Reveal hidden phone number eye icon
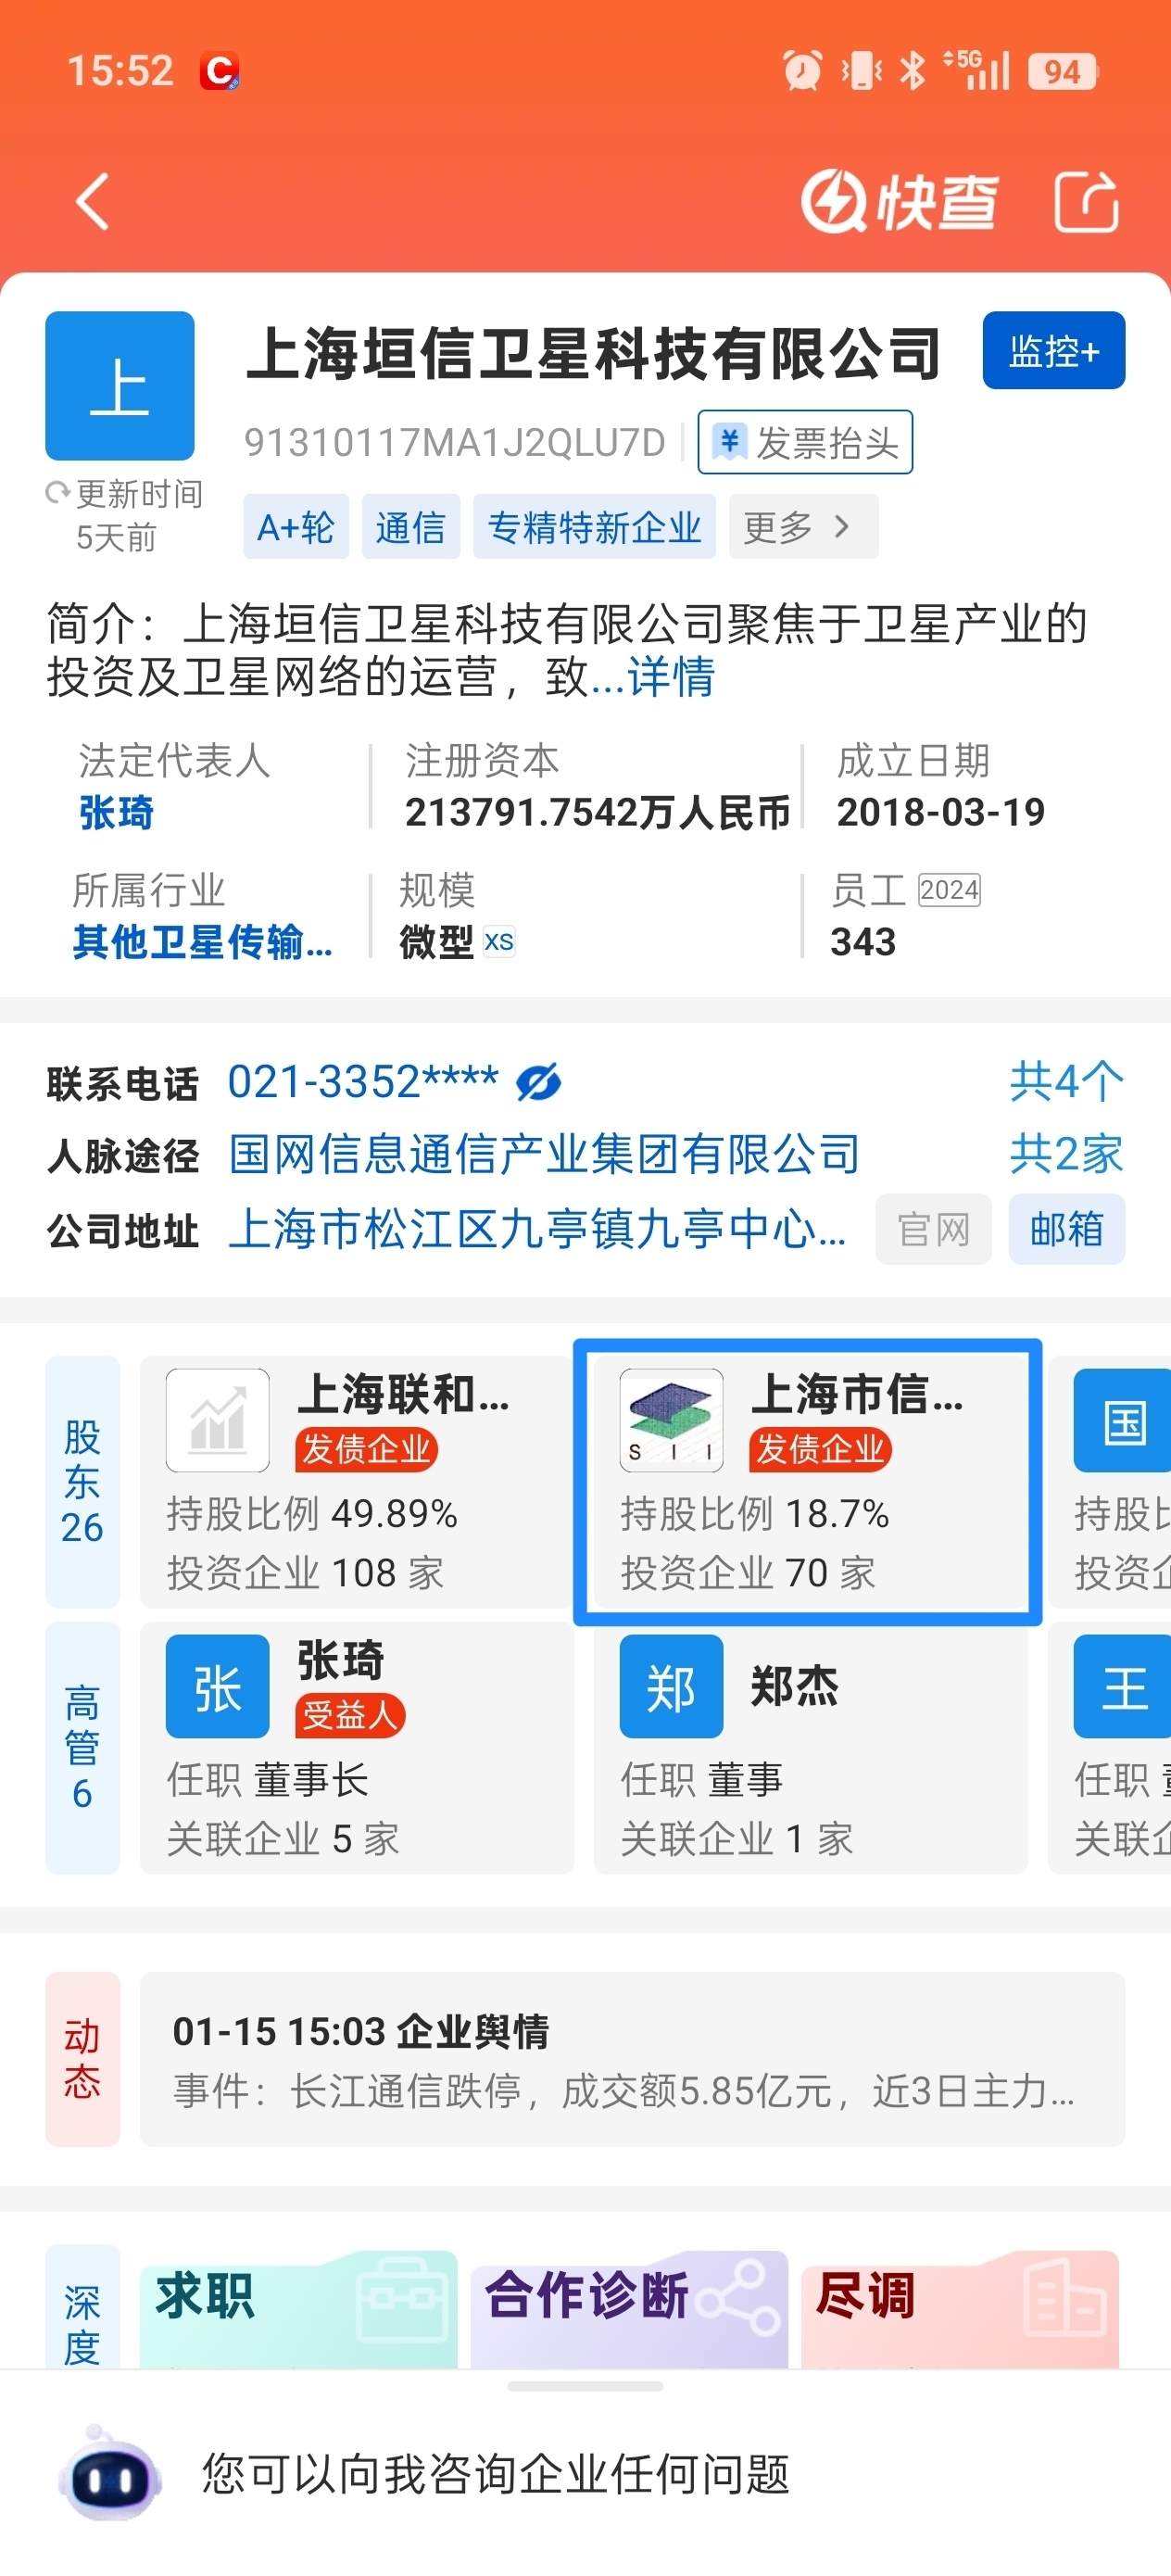The width and height of the screenshot is (1171, 2576). coord(539,1082)
